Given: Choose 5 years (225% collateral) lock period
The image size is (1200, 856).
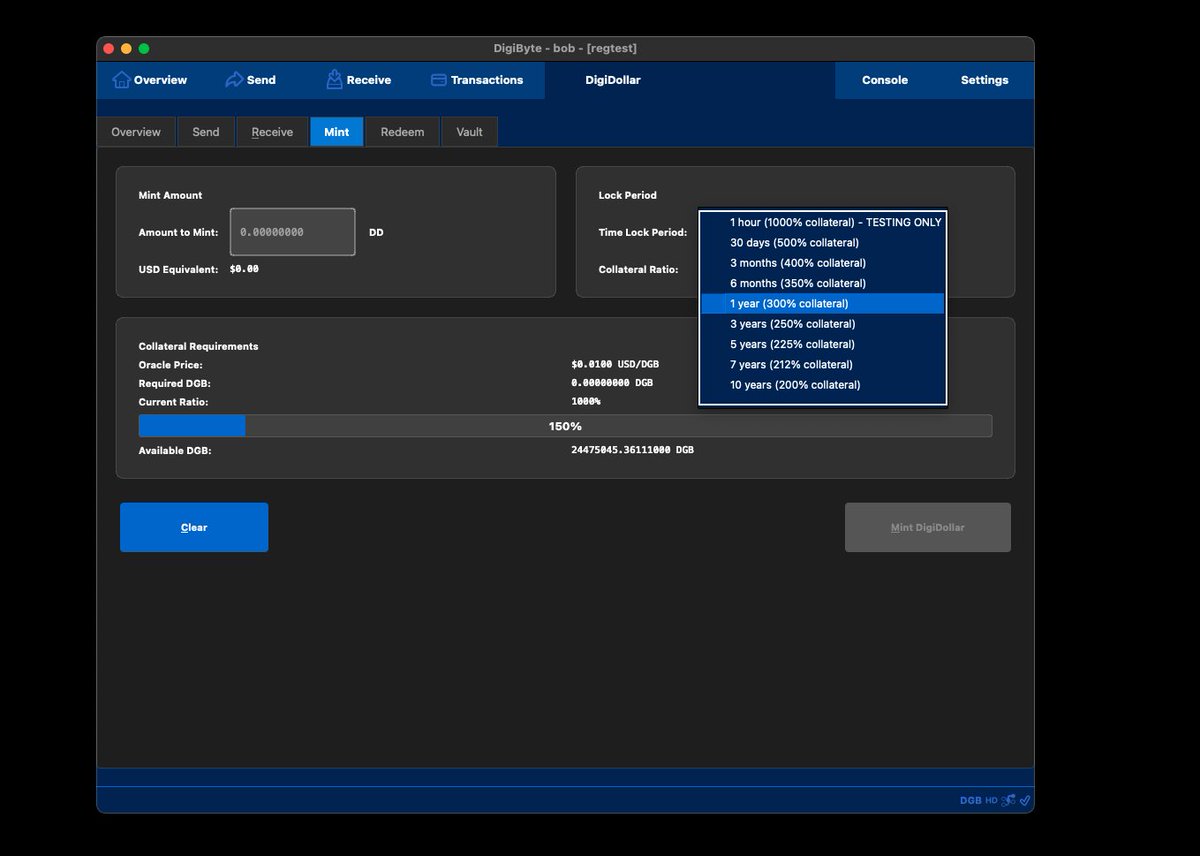Looking at the screenshot, I should coord(823,344).
